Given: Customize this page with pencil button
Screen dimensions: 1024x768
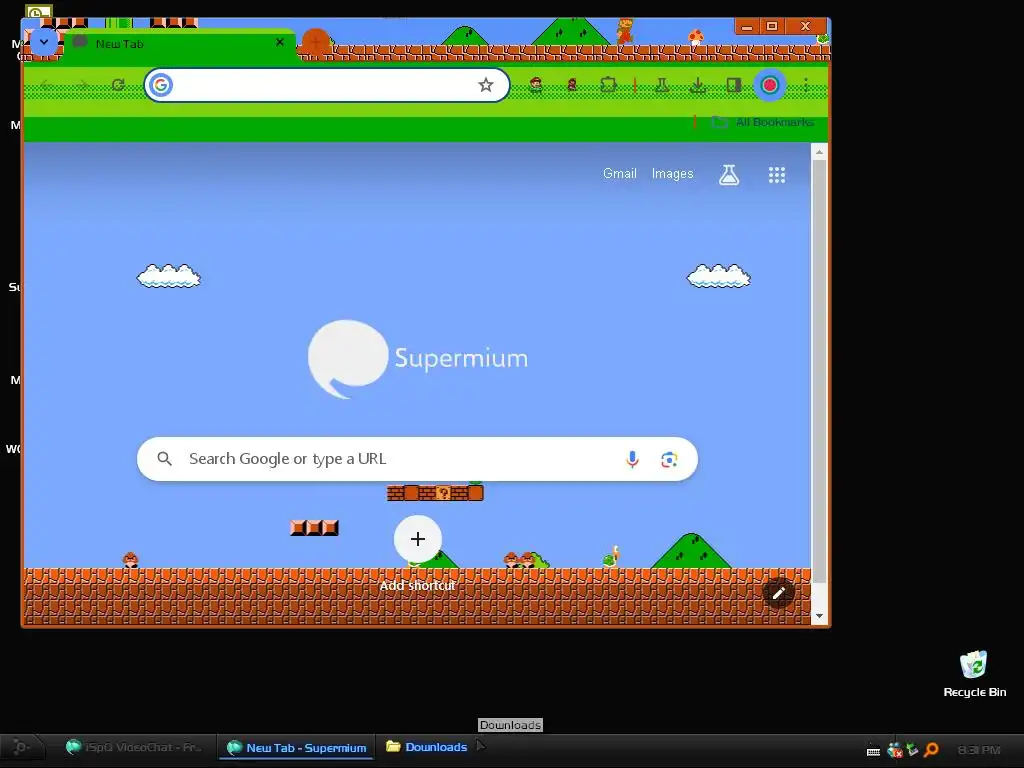Looking at the screenshot, I should pos(778,593).
